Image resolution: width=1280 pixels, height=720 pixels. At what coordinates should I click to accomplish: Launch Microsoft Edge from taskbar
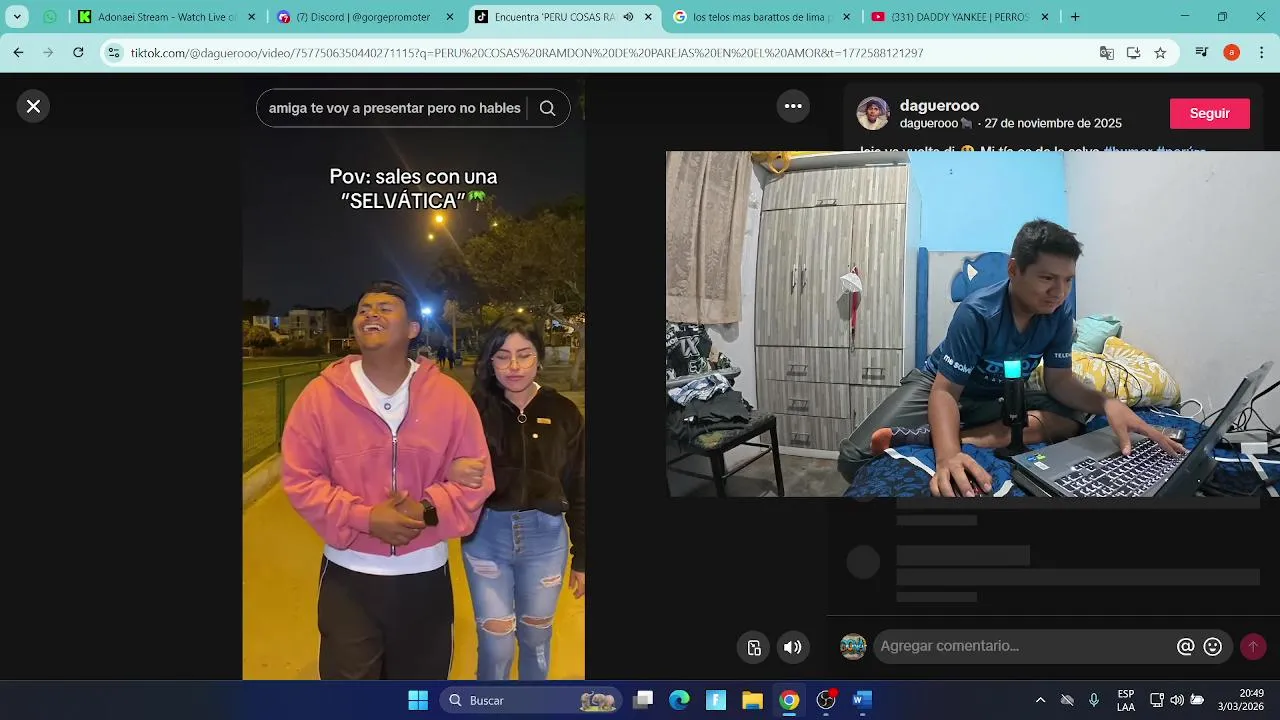680,700
